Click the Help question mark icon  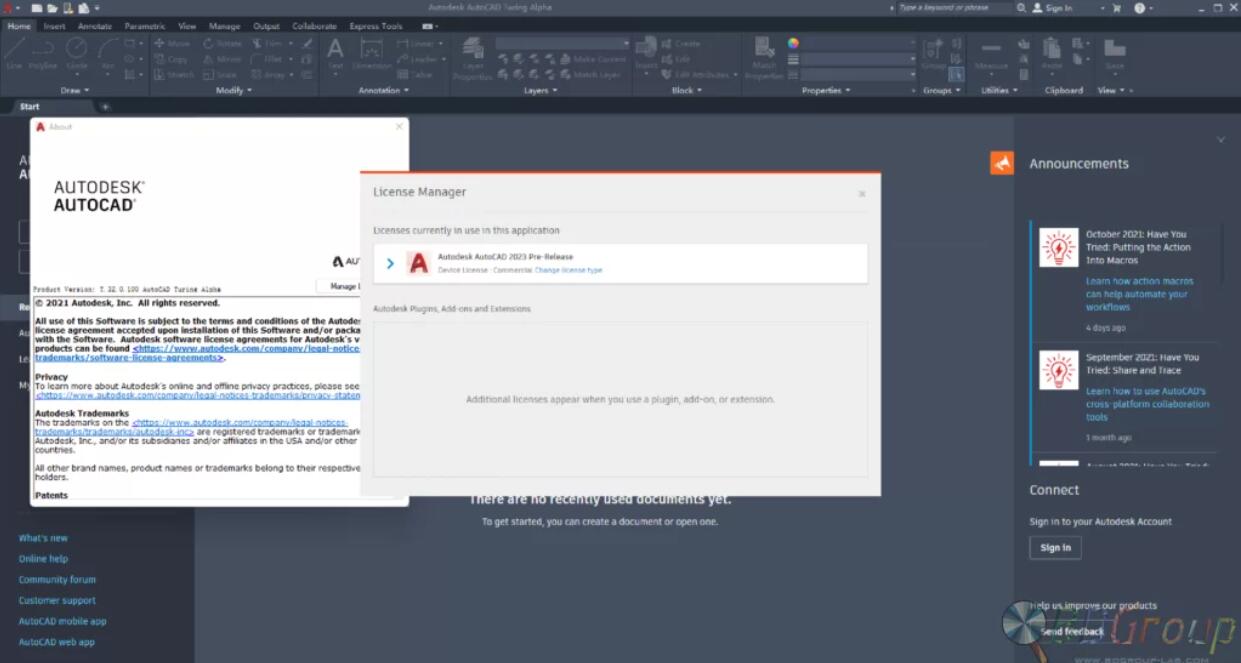[x=1139, y=8]
